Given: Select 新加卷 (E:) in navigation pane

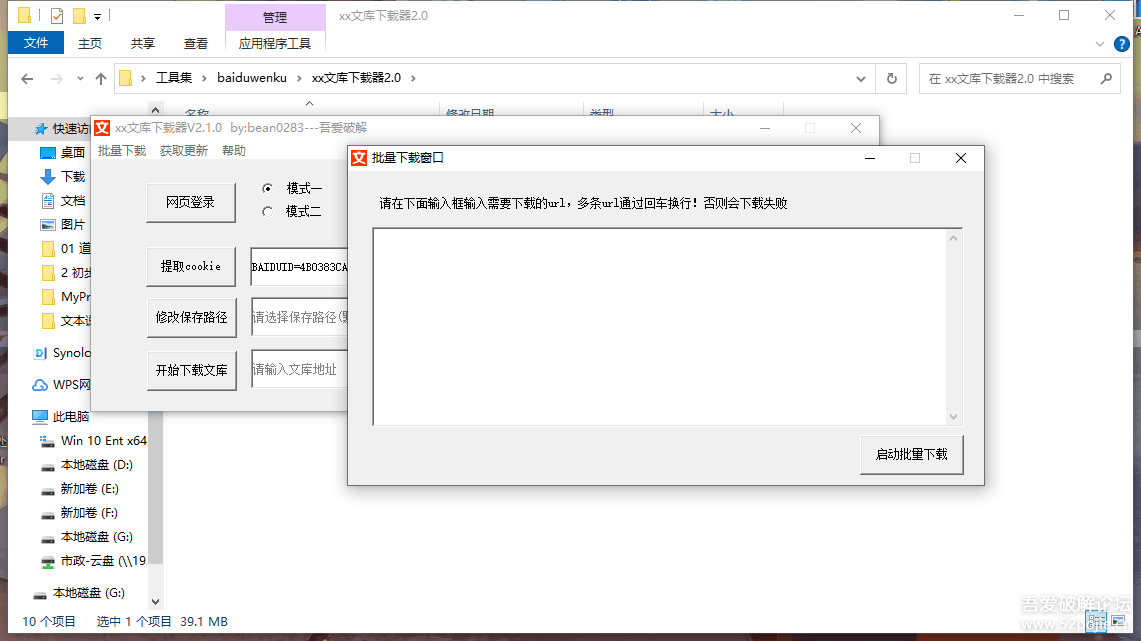Looking at the screenshot, I should tap(90, 488).
